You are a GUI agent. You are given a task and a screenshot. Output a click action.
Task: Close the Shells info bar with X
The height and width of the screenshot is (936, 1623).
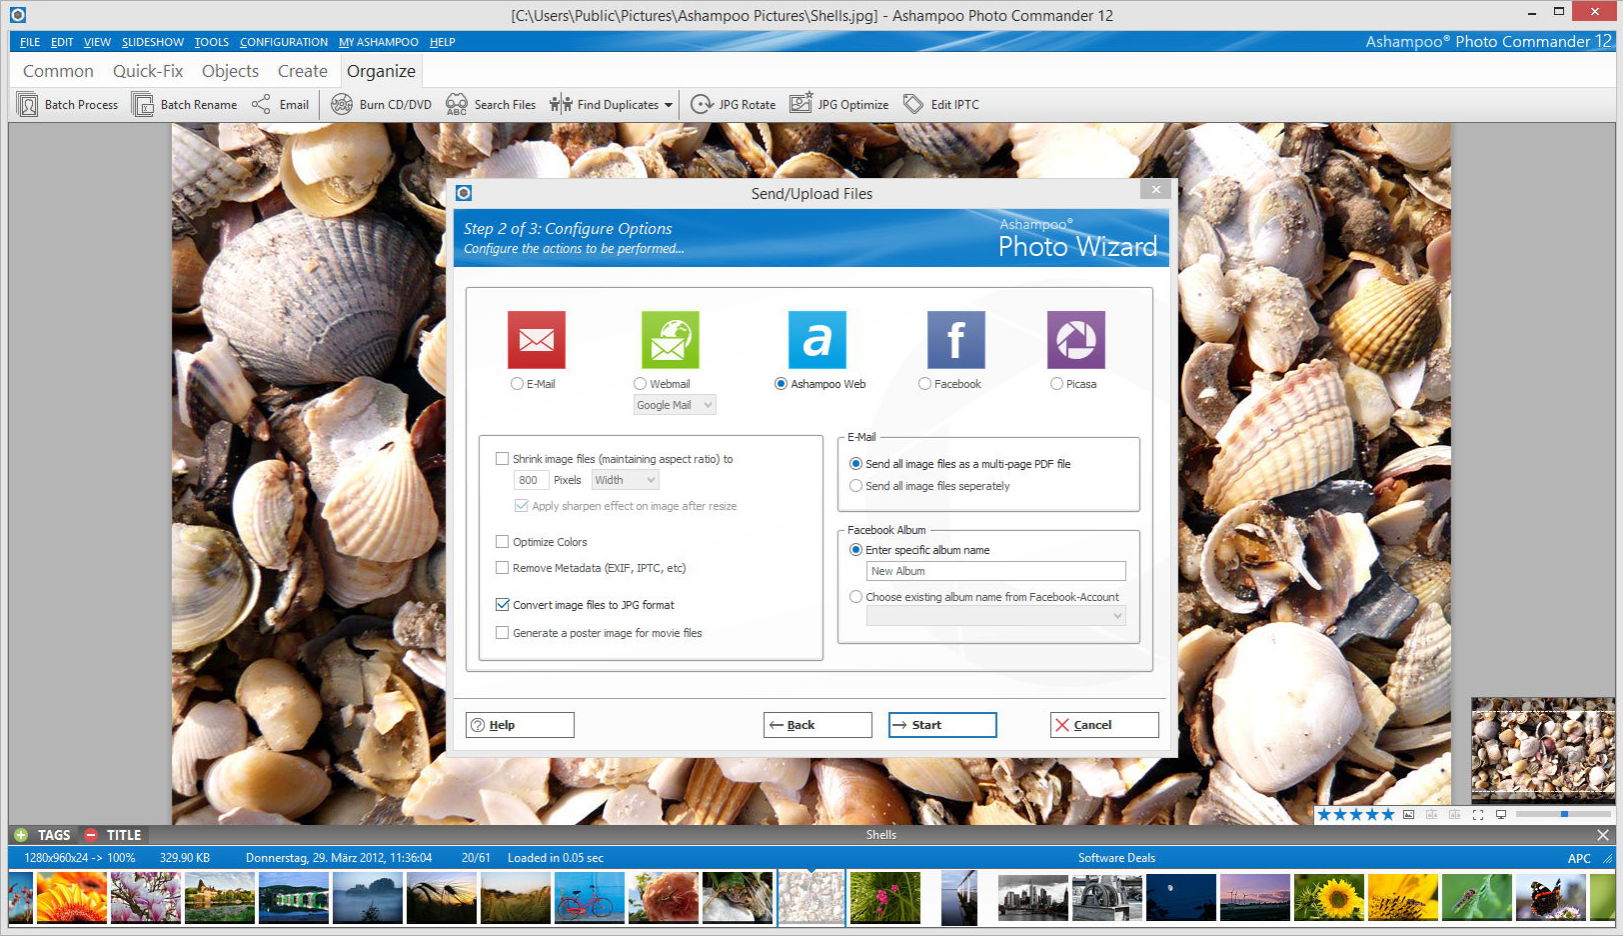(x=1603, y=835)
